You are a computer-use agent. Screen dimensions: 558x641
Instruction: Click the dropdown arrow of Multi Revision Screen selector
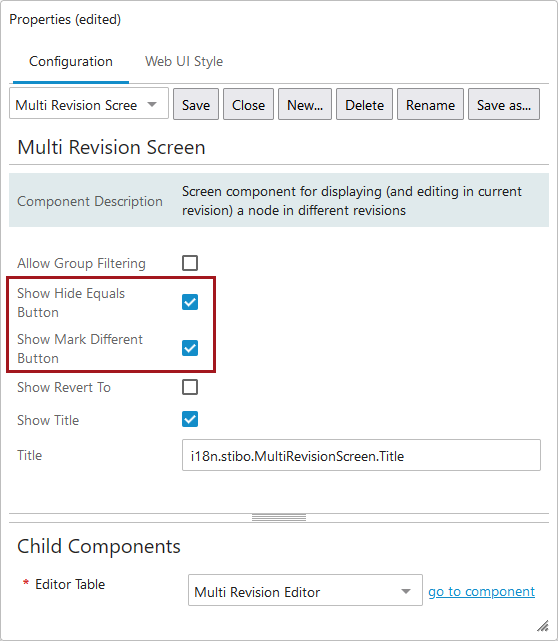152,105
